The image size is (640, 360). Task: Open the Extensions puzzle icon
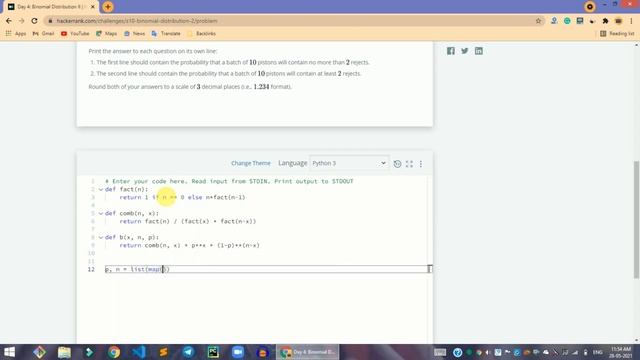(605, 21)
